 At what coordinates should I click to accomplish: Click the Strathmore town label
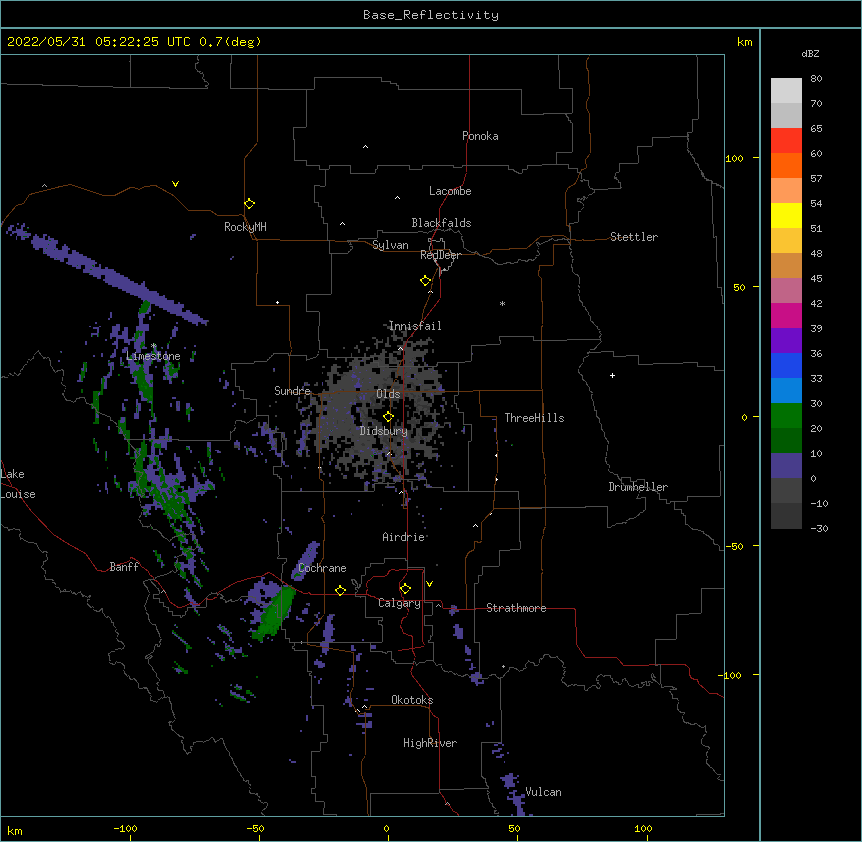click(x=516, y=608)
